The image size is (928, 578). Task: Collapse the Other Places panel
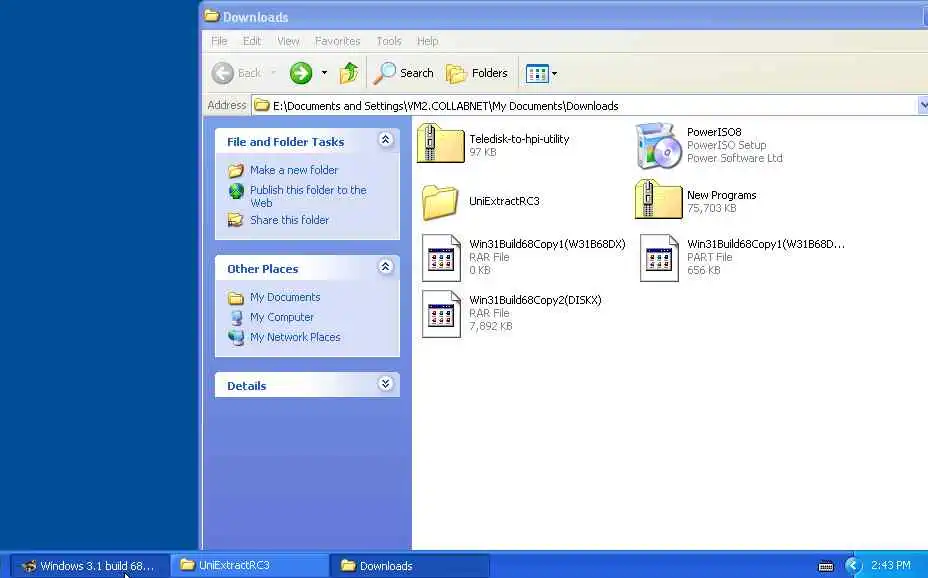pyautogui.click(x=385, y=267)
